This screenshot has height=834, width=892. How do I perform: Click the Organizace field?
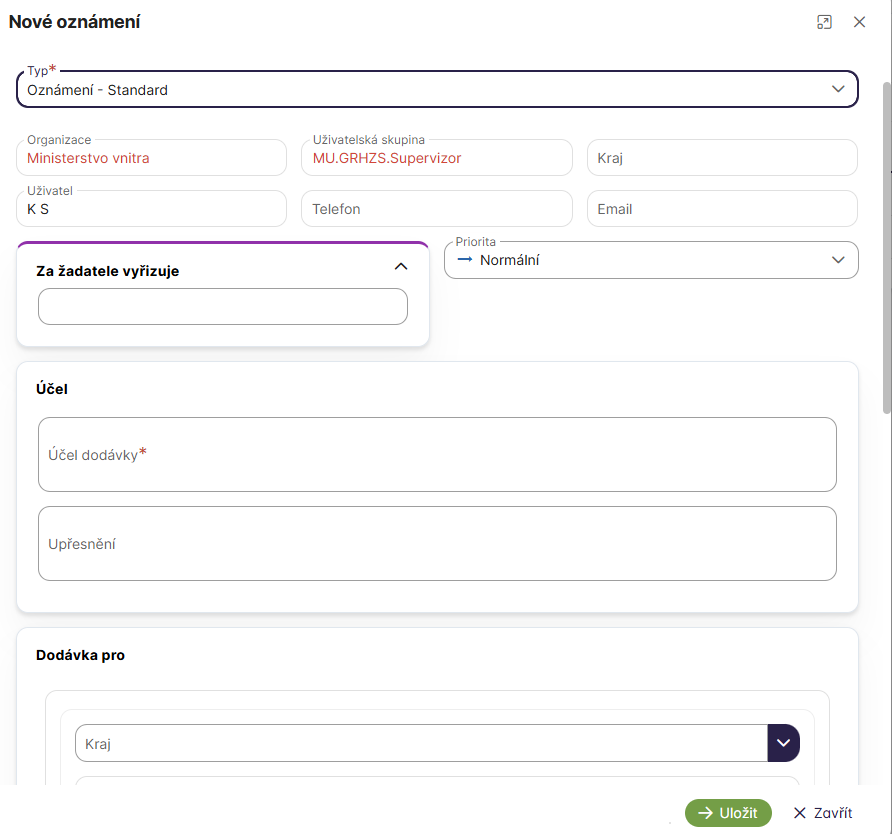[x=151, y=158]
